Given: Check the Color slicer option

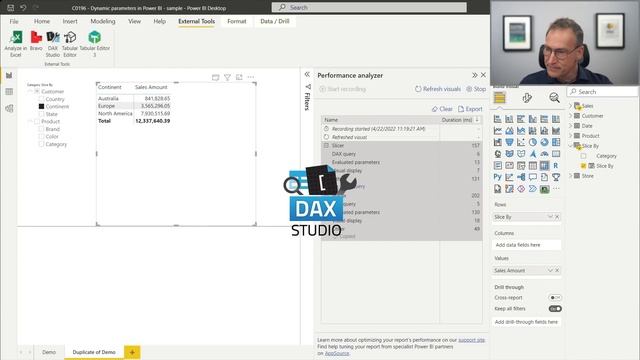Looking at the screenshot, I should point(41,136).
